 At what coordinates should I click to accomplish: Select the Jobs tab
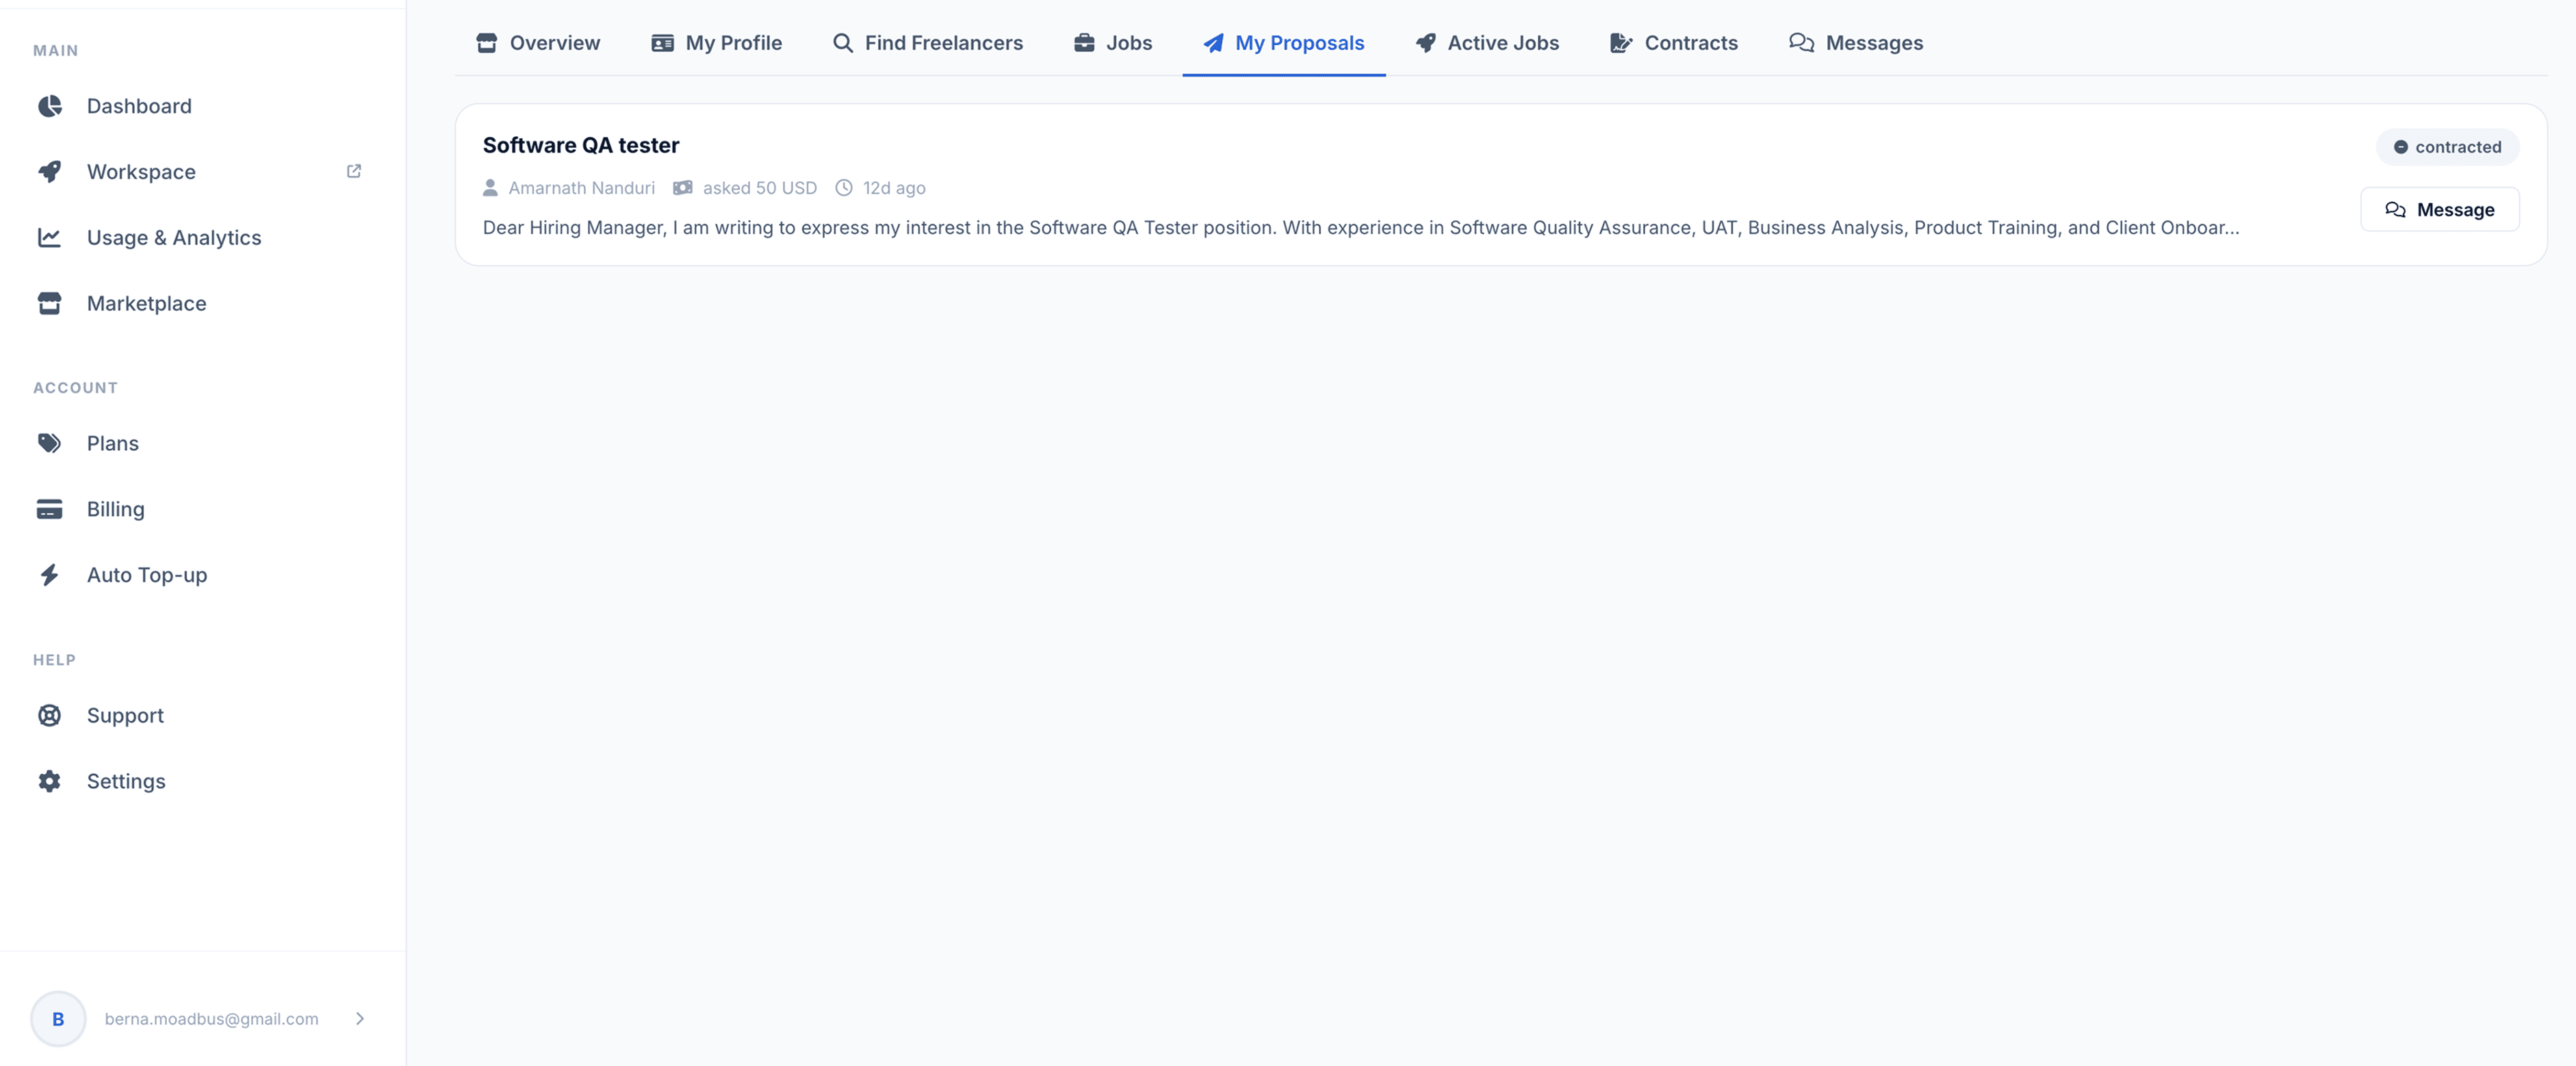point(1113,43)
